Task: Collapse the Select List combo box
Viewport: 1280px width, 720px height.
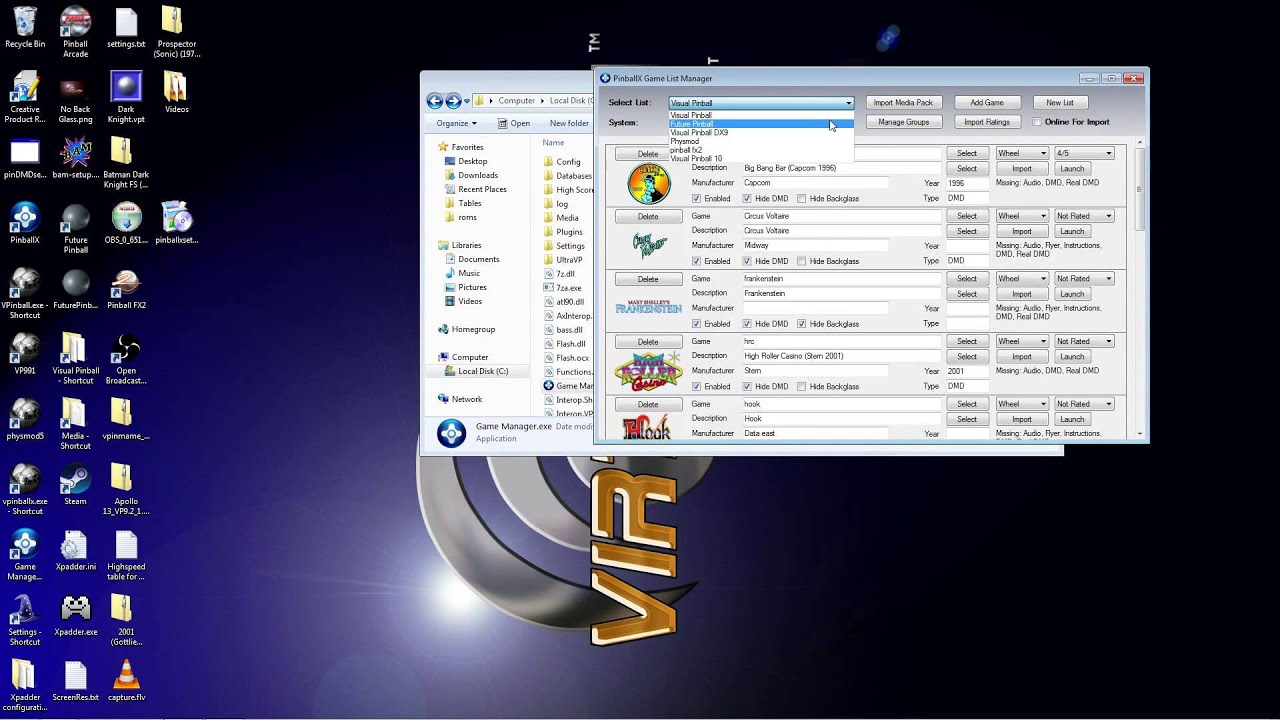Action: (x=848, y=103)
